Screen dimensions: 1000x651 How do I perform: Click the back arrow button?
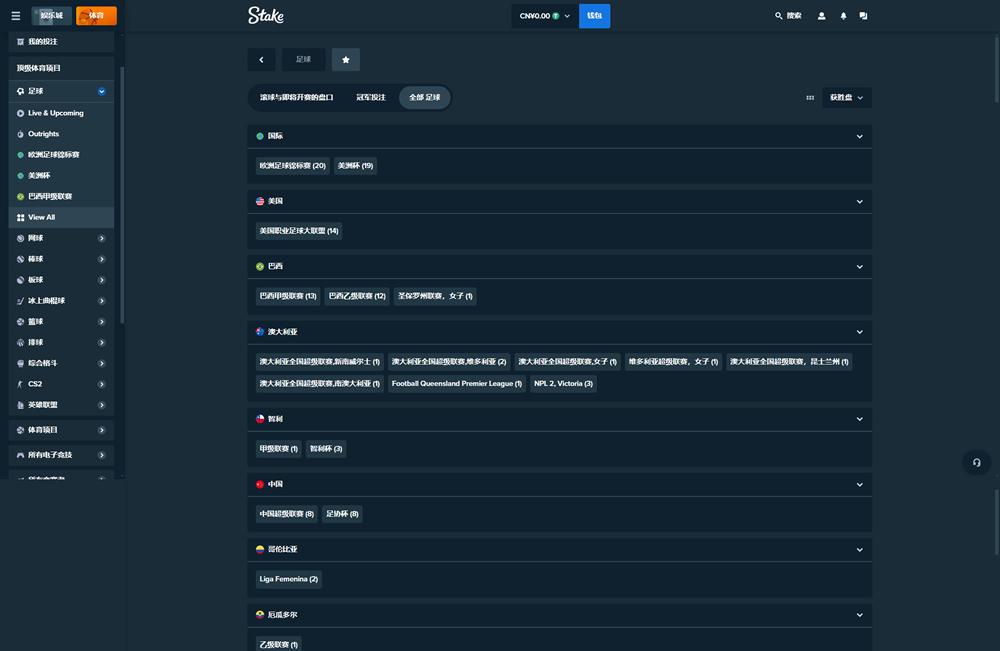tap(261, 59)
